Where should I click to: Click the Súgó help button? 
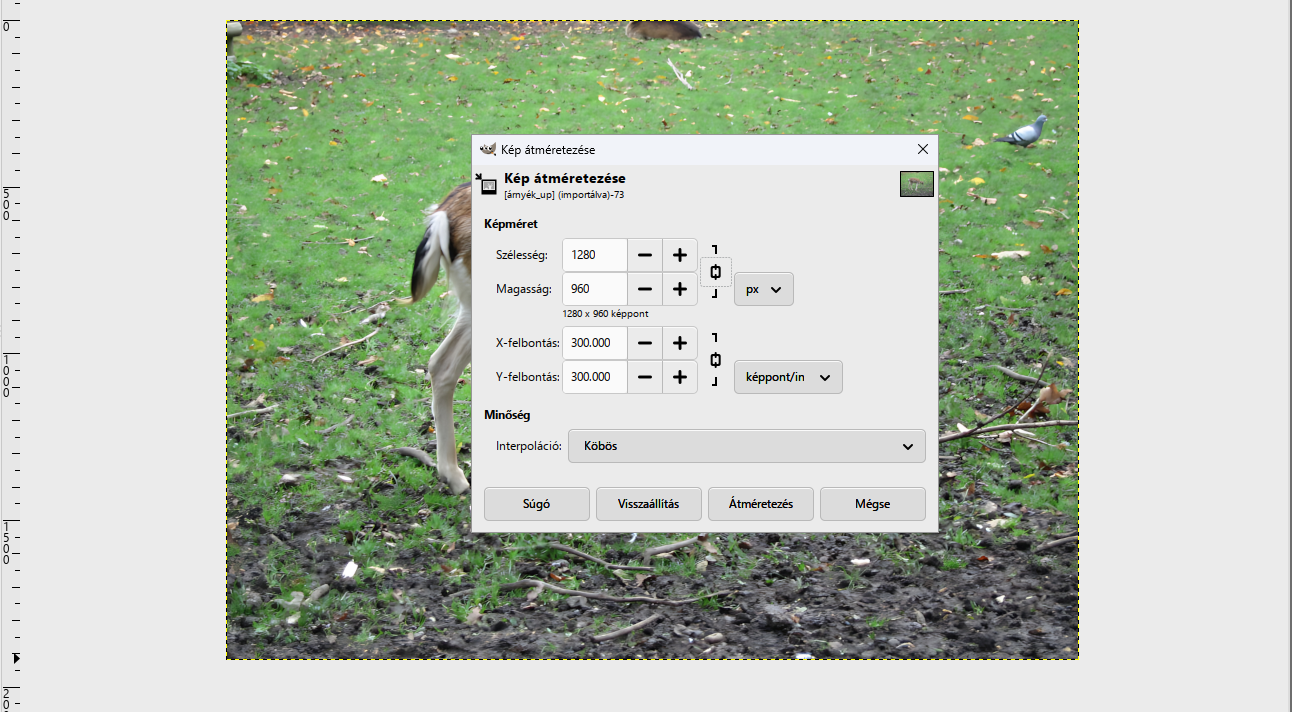[537, 504]
